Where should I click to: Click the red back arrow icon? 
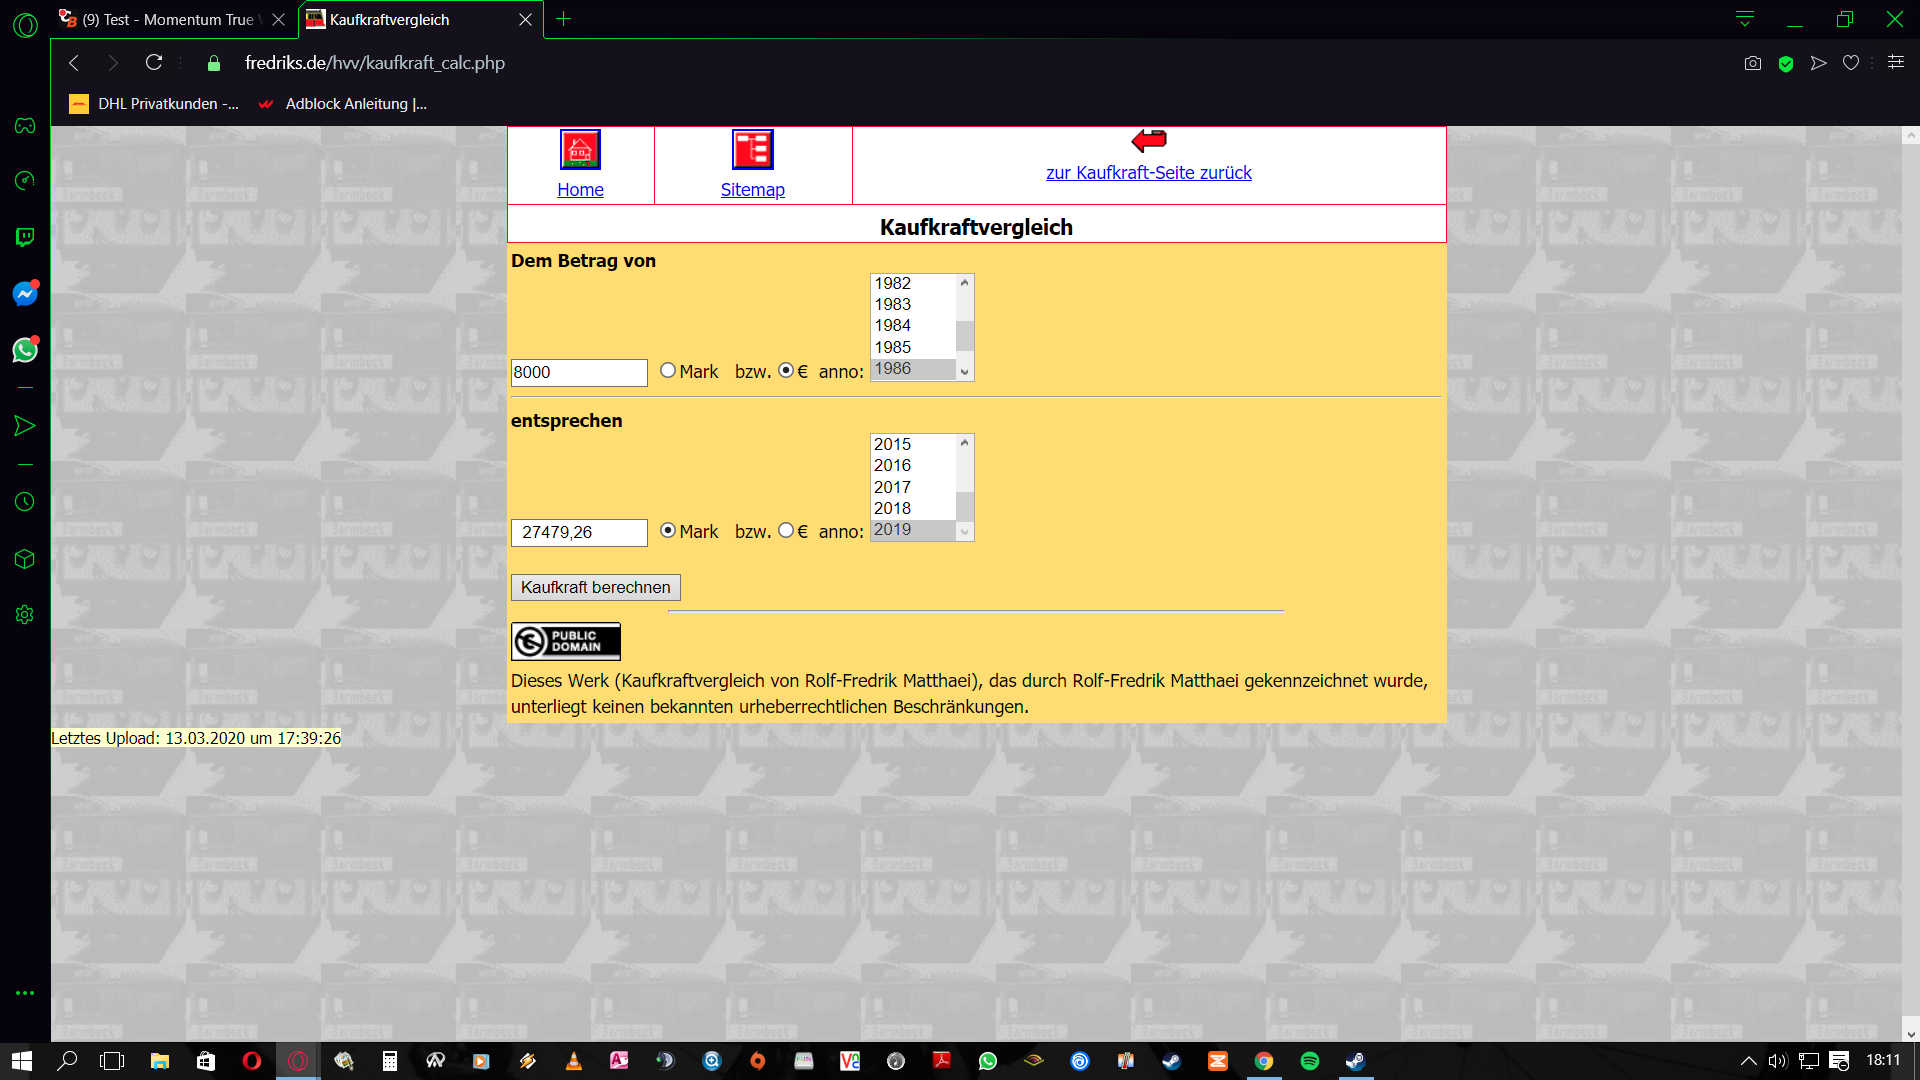click(x=1148, y=140)
